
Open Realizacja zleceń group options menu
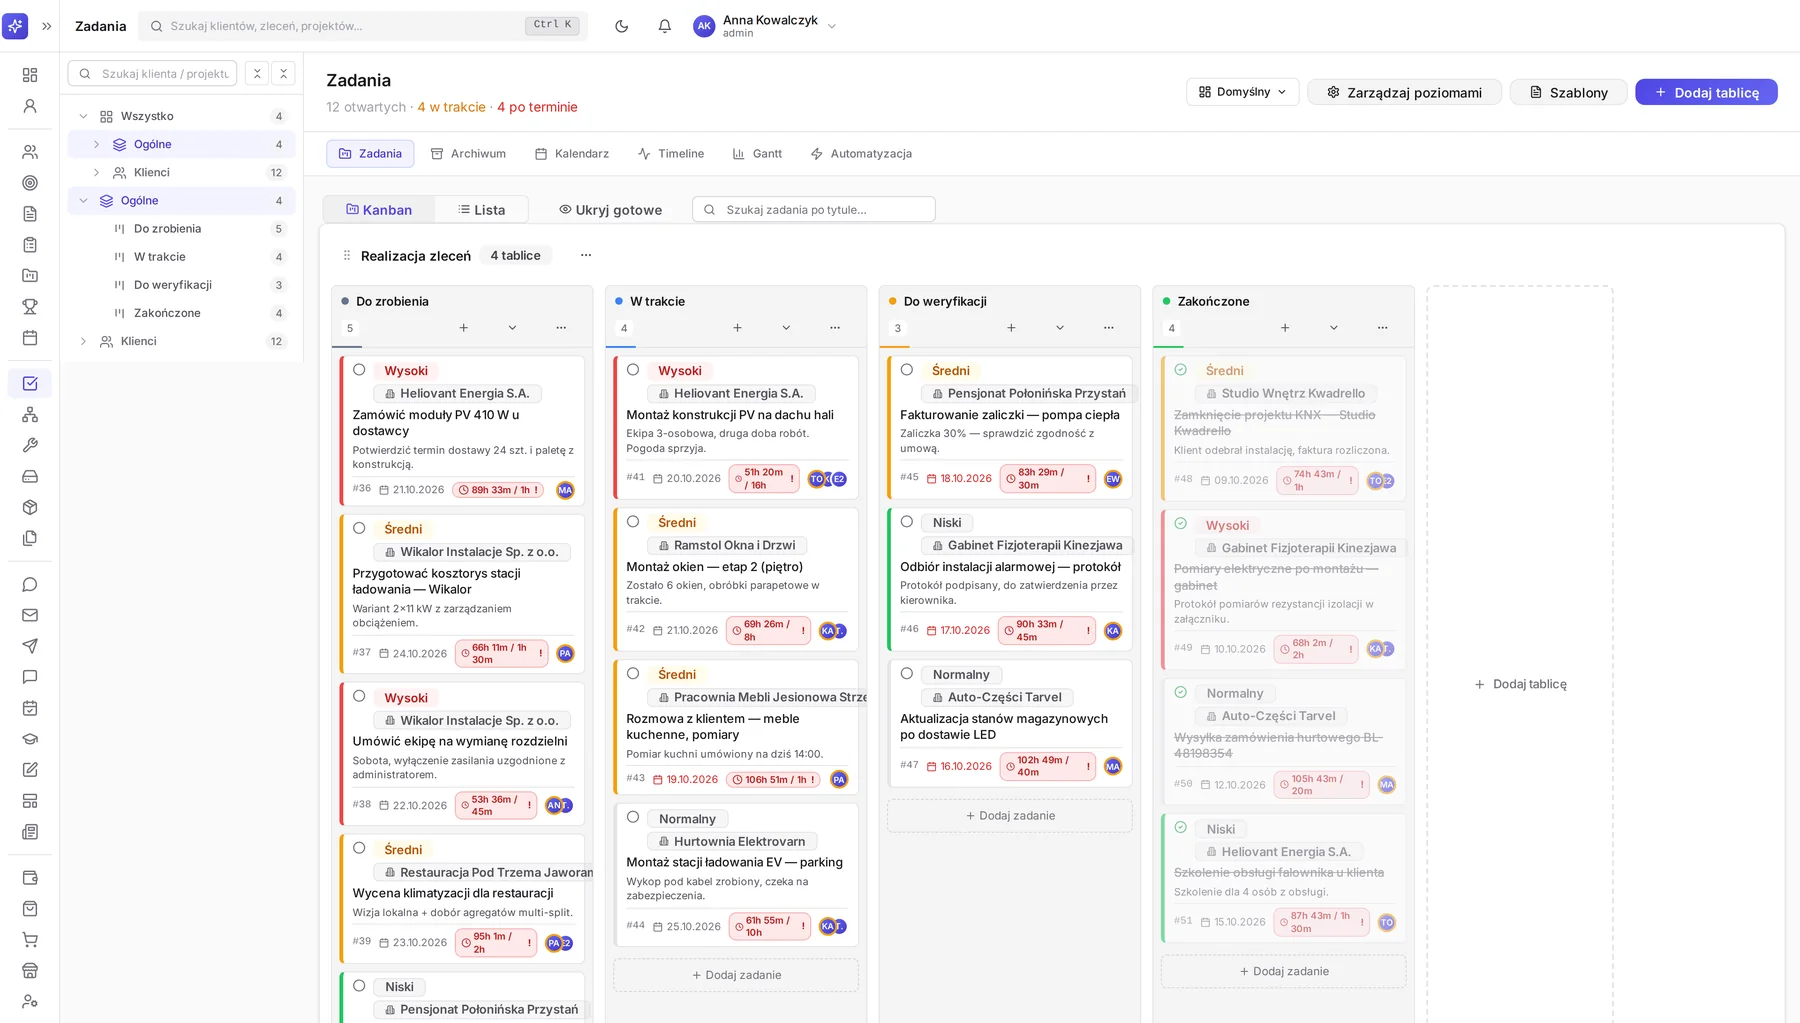click(586, 255)
